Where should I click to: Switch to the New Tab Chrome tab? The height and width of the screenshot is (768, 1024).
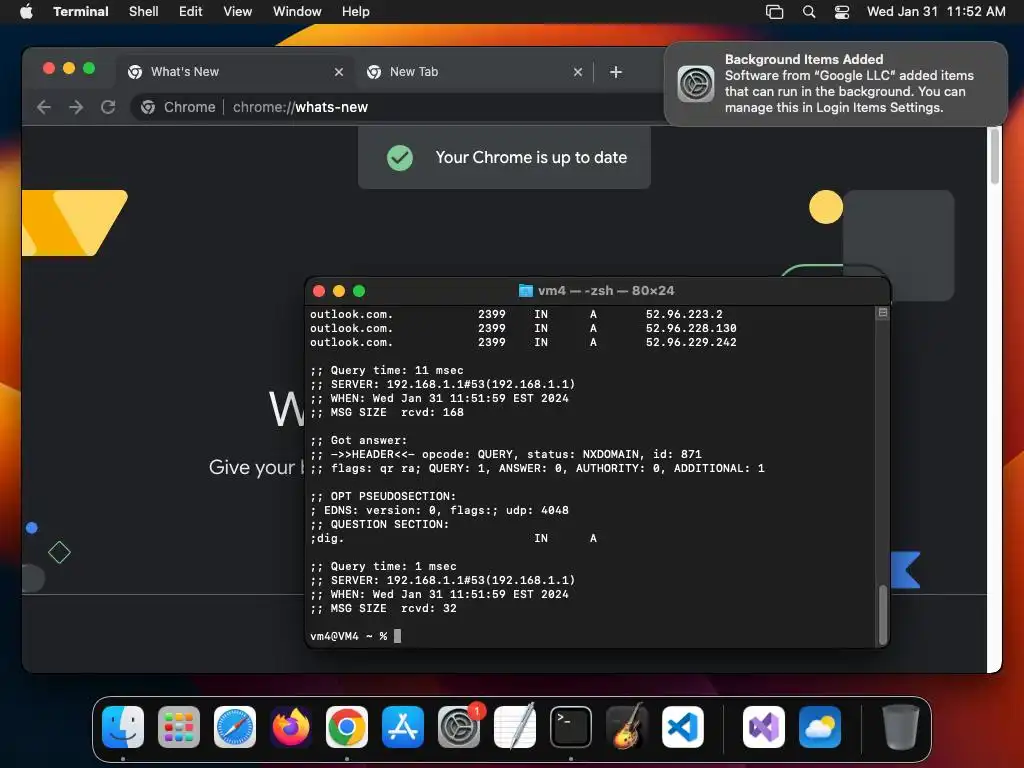coord(474,72)
